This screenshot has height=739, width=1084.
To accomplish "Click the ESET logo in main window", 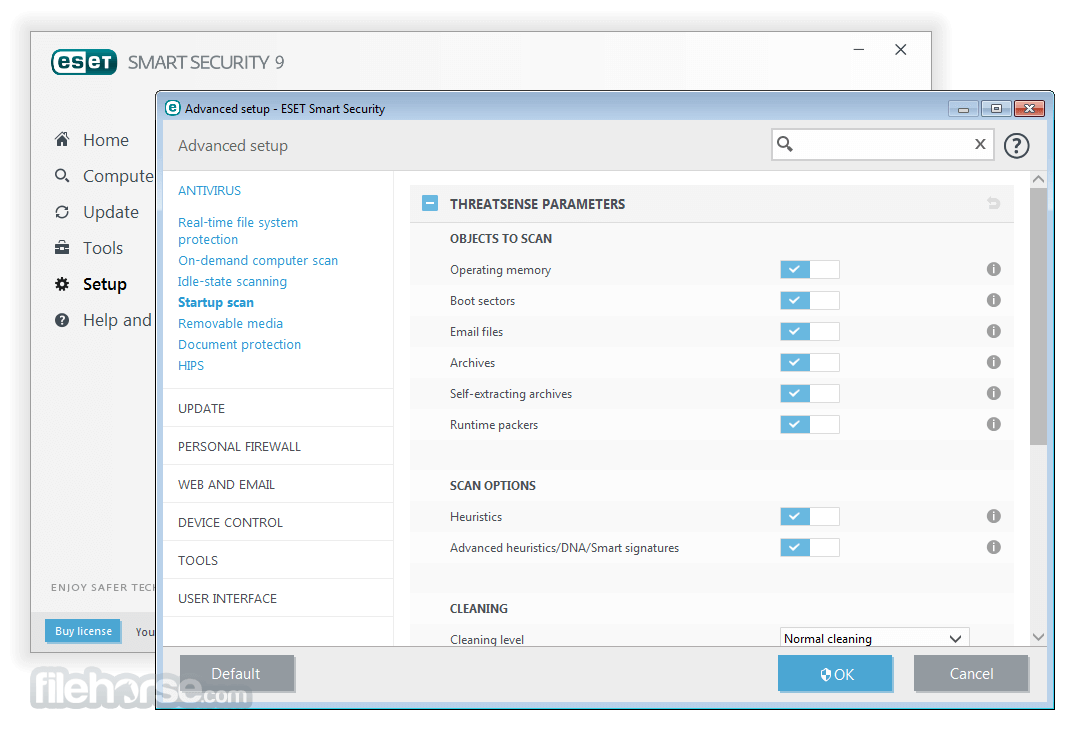I will click(84, 62).
